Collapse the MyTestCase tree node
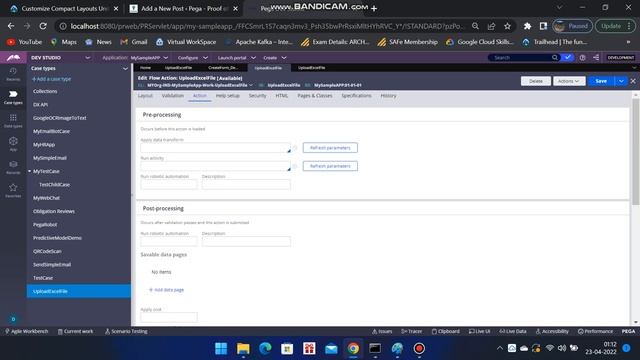 pos(29,171)
